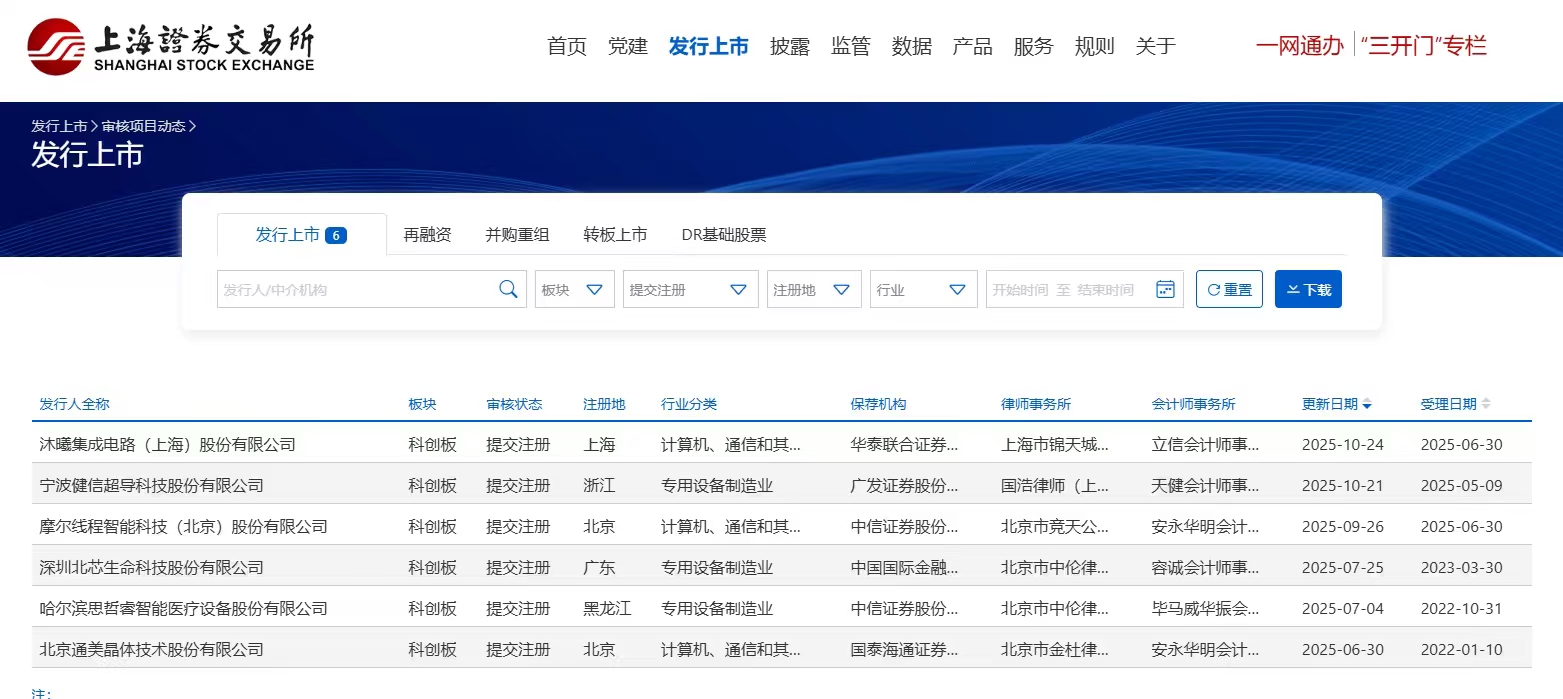Viewport: 1563px width, 699px height.
Task: Click 国泰海通证券 sponsor cell
Action: 905,649
